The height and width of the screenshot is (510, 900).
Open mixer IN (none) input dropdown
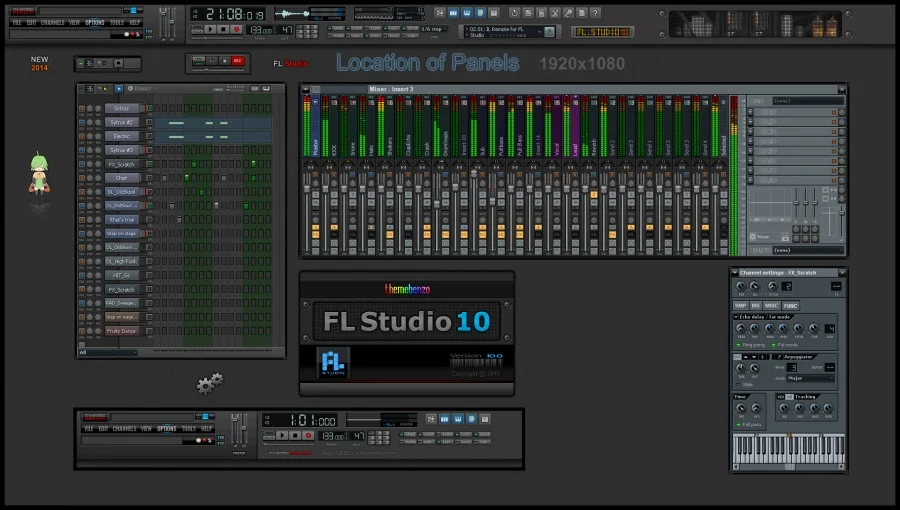[x=808, y=100]
